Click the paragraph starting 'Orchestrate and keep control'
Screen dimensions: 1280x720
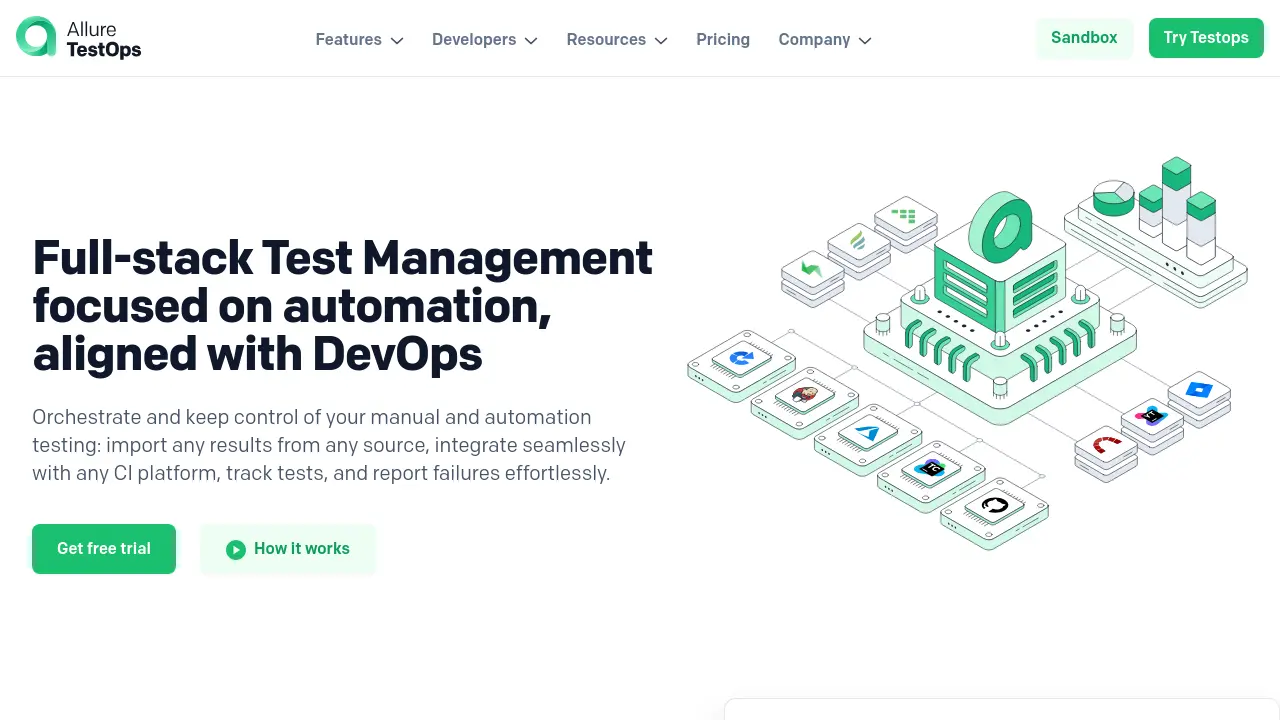[329, 445]
